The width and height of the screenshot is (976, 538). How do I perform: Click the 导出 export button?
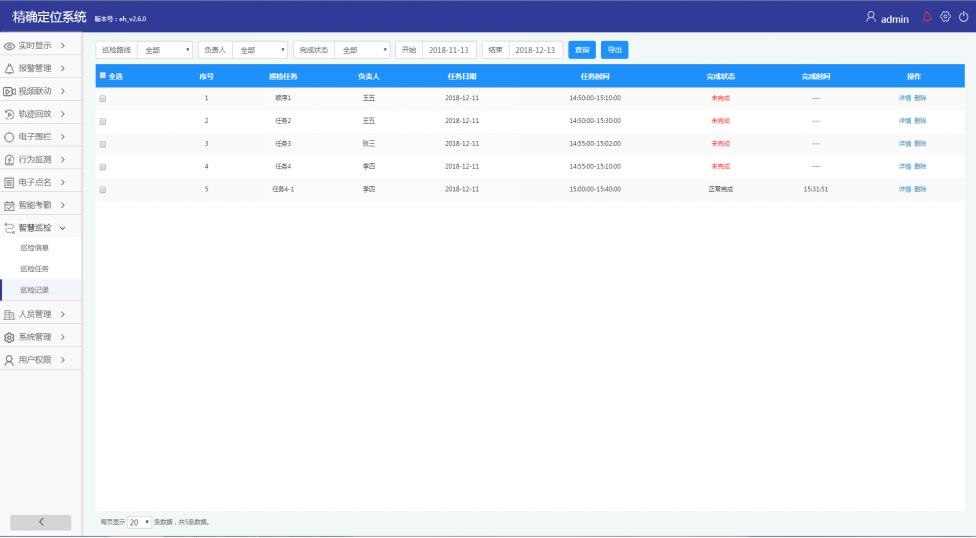pos(614,49)
